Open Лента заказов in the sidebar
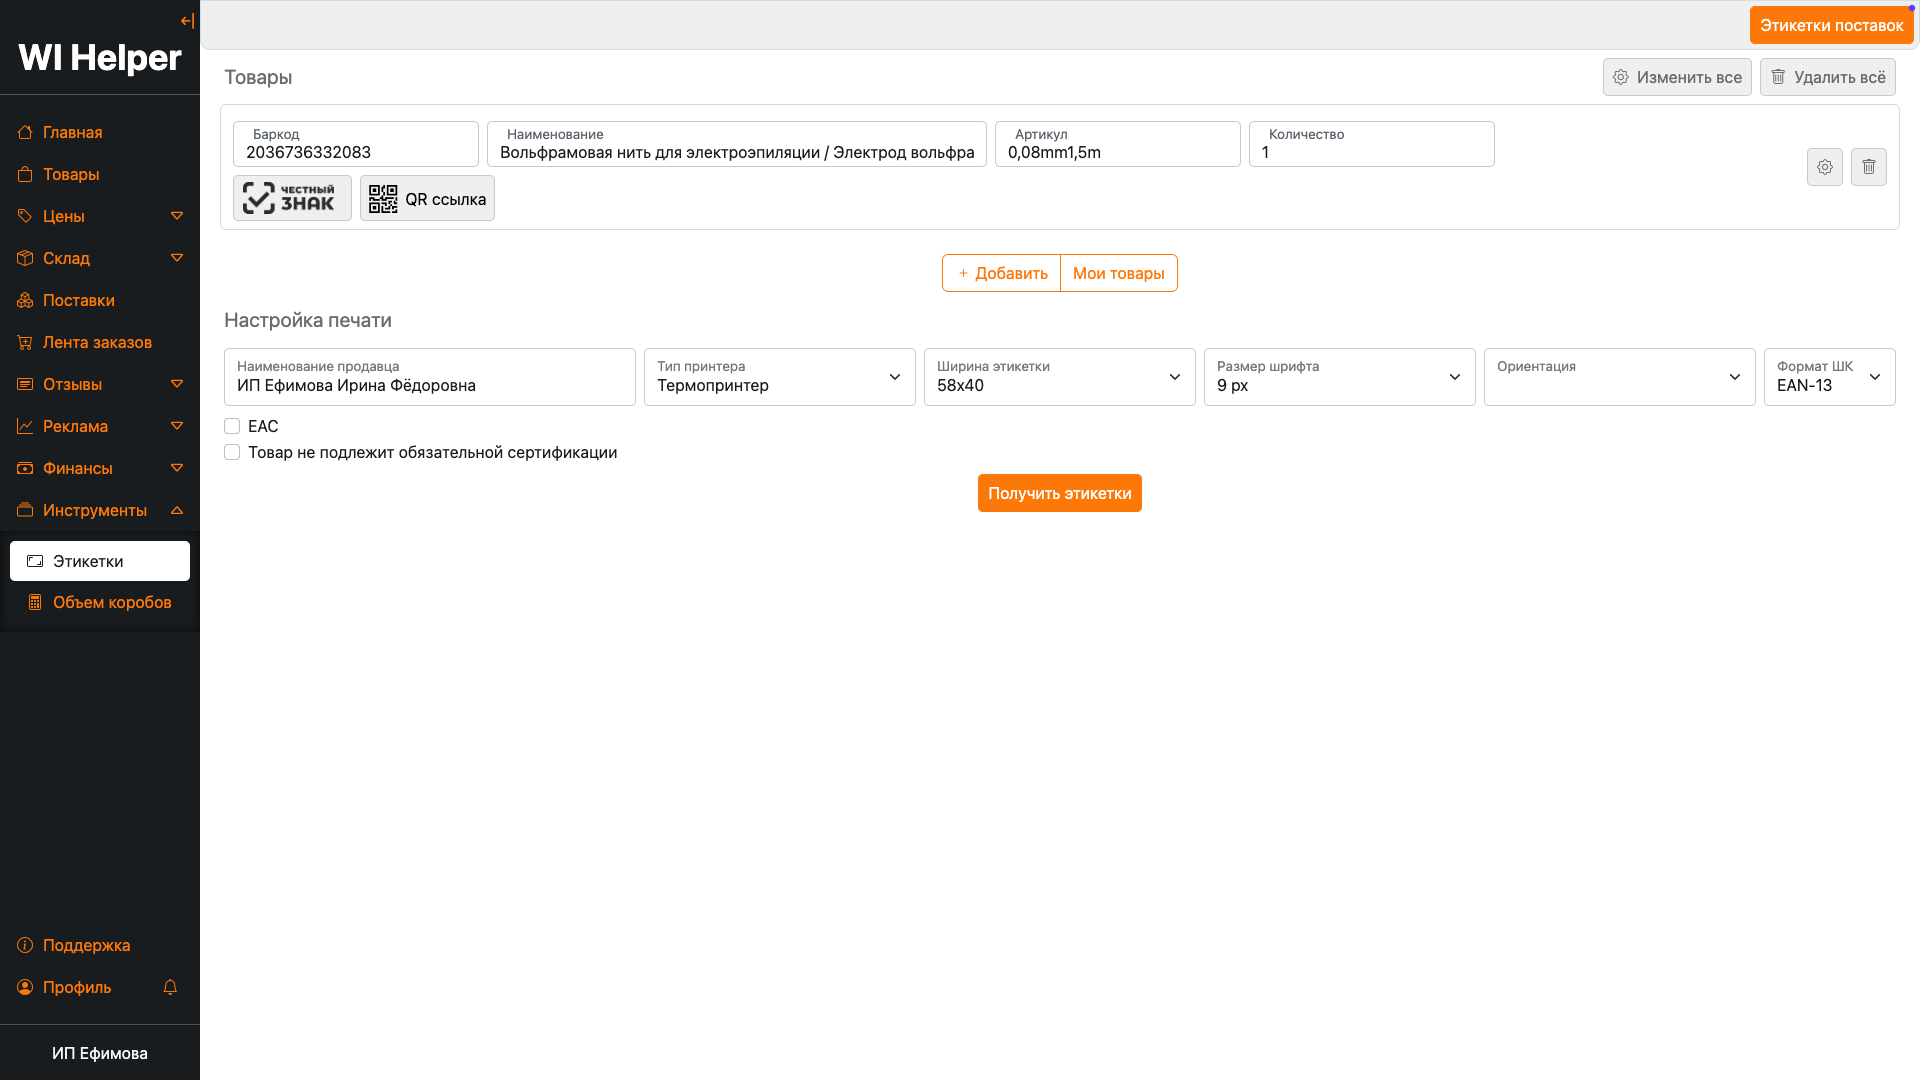The width and height of the screenshot is (1920, 1080). [x=97, y=342]
